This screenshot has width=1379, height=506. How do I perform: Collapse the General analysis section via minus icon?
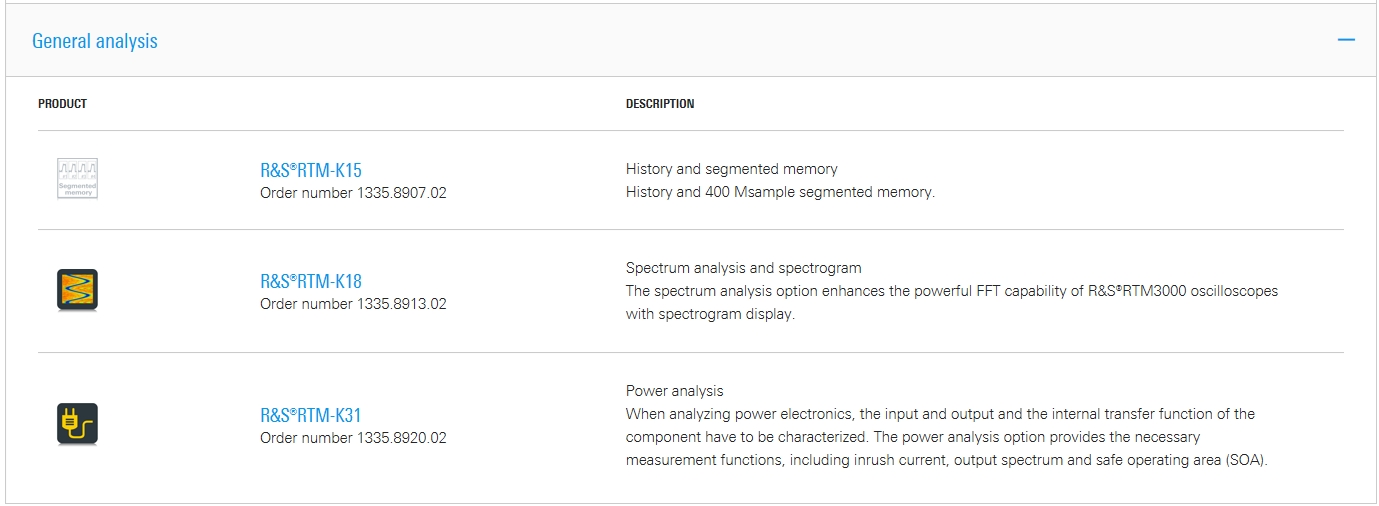1346,40
